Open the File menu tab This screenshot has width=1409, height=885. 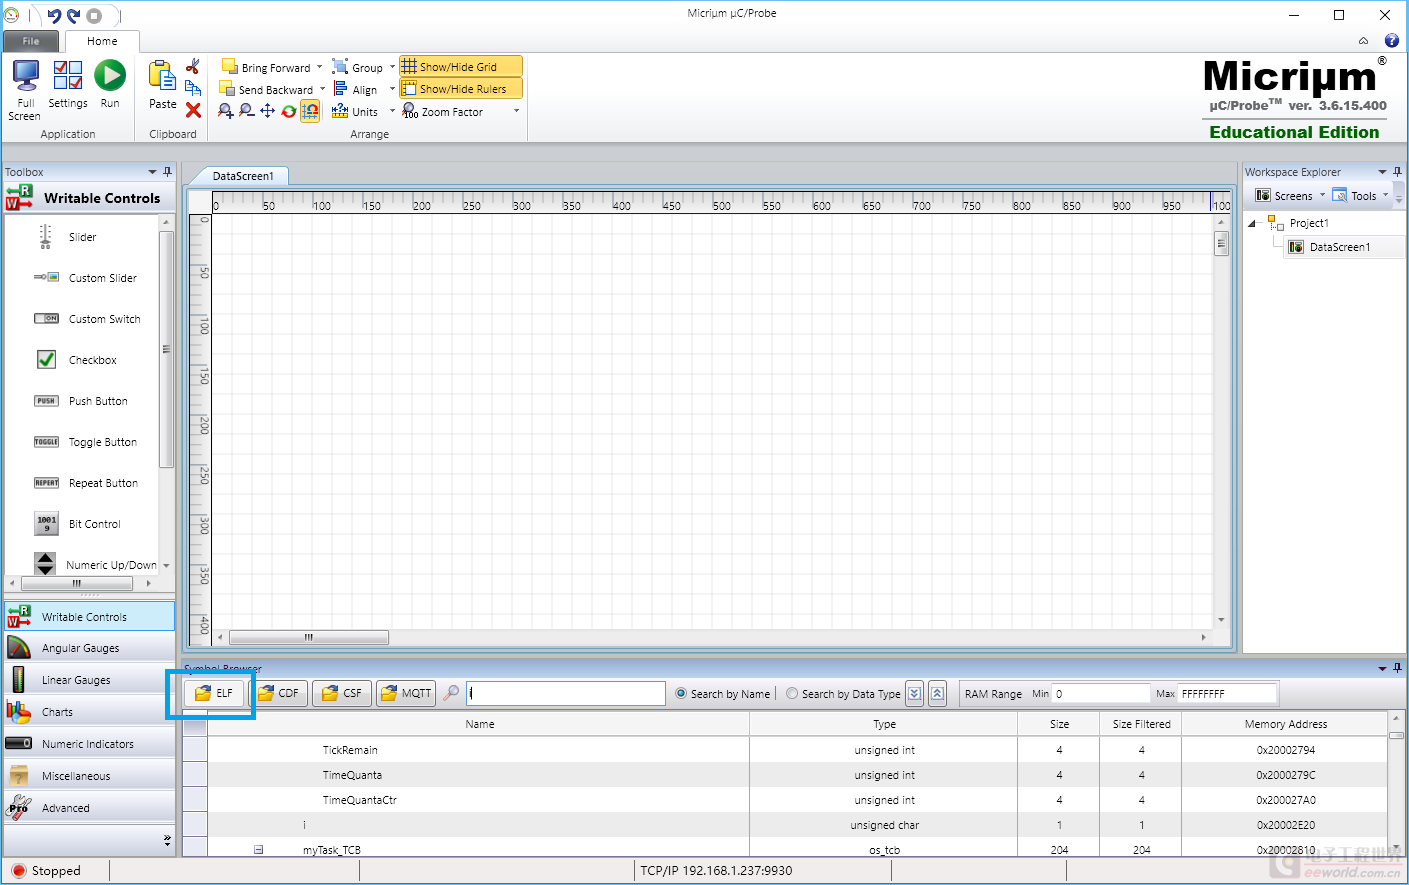tap(31, 41)
